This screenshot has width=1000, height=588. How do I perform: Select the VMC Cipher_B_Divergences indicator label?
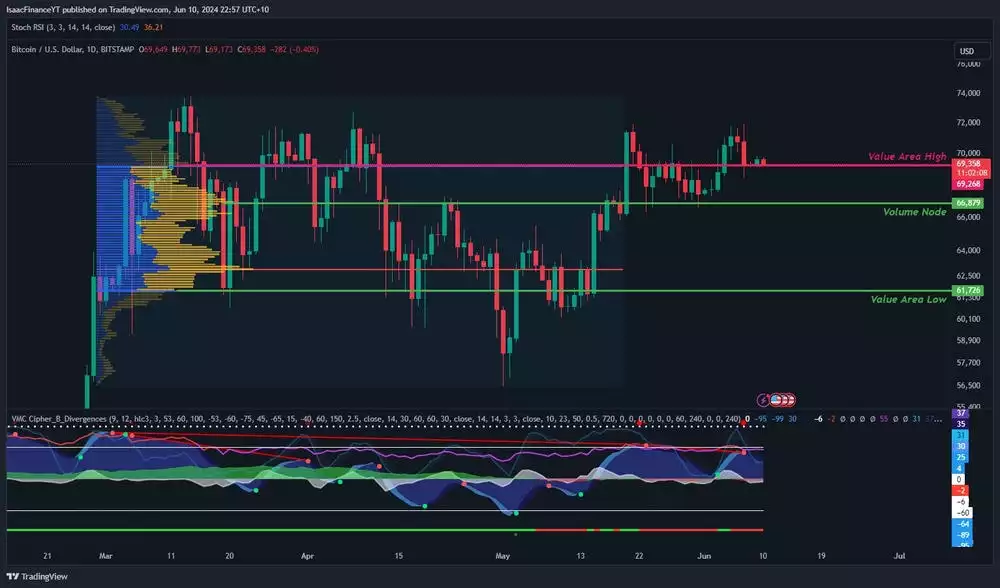[60, 418]
